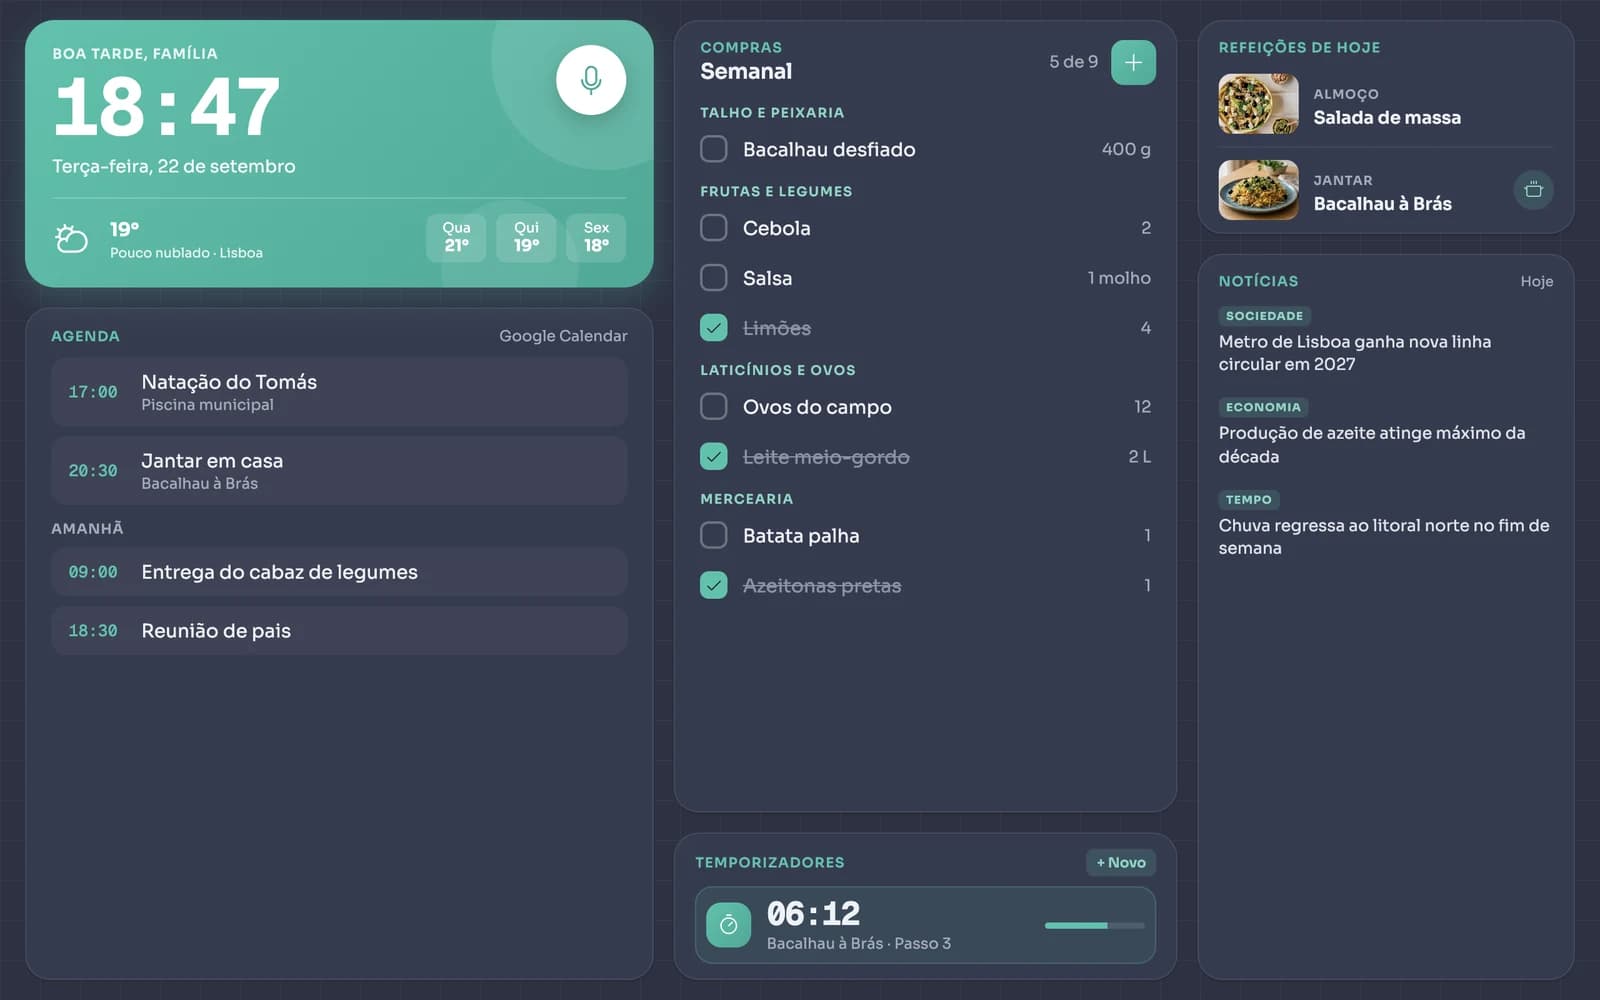1600x1000 pixels.
Task: Click the 400 g quantity
Action: tap(1126, 149)
